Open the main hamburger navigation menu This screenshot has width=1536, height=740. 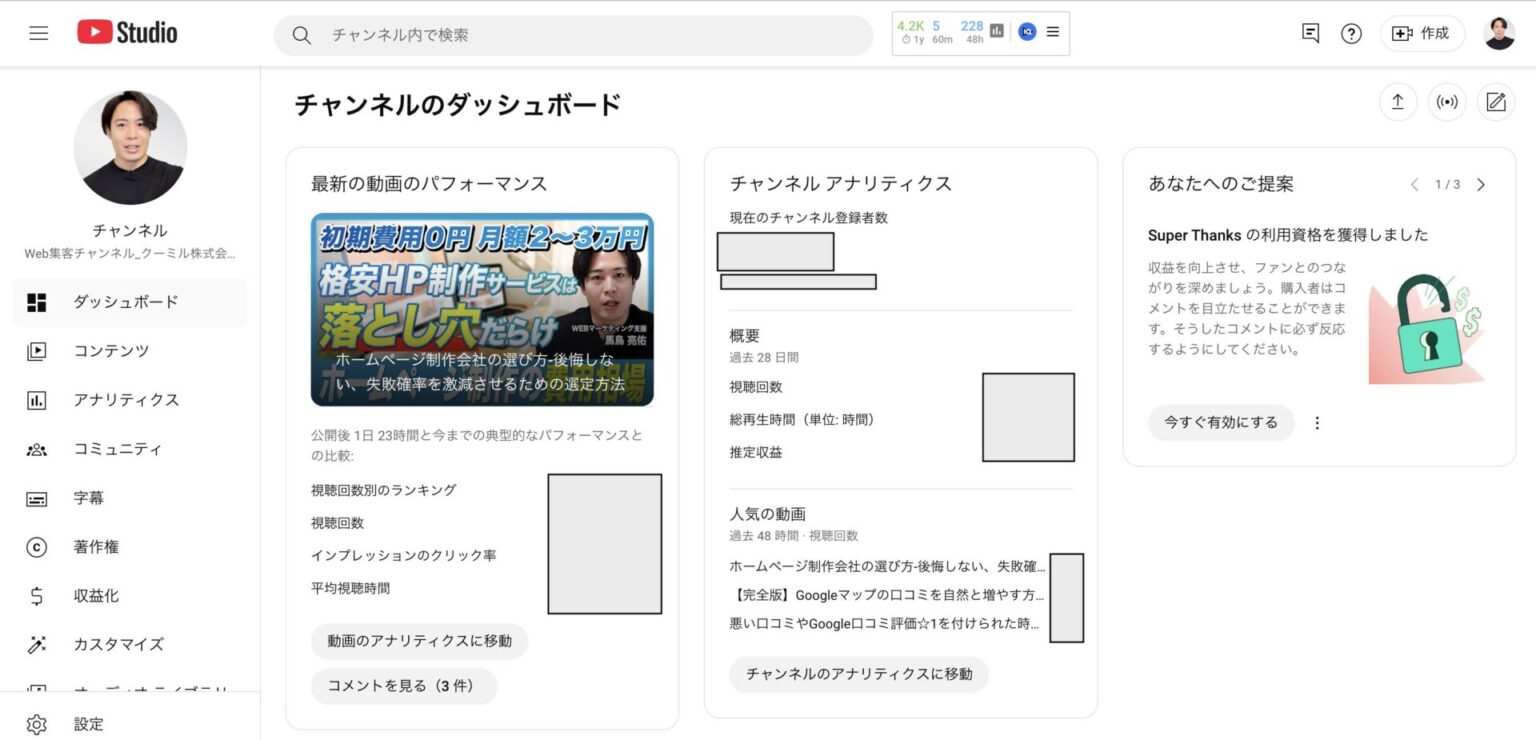click(38, 32)
